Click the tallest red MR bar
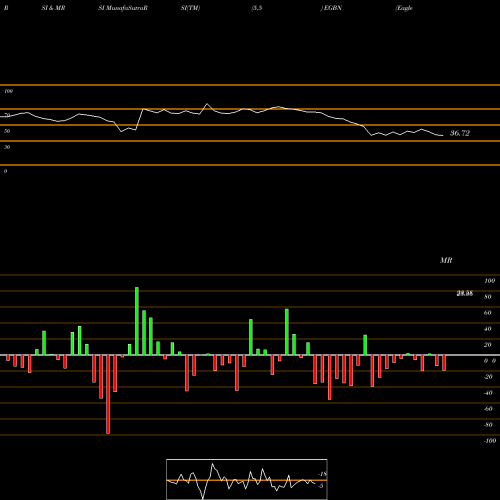The width and height of the screenshot is (500, 500). pyautogui.click(x=108, y=394)
